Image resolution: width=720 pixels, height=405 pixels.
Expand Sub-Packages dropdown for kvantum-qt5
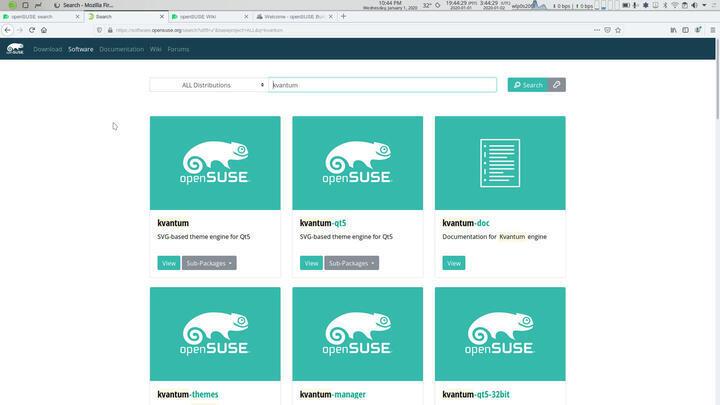pos(352,263)
